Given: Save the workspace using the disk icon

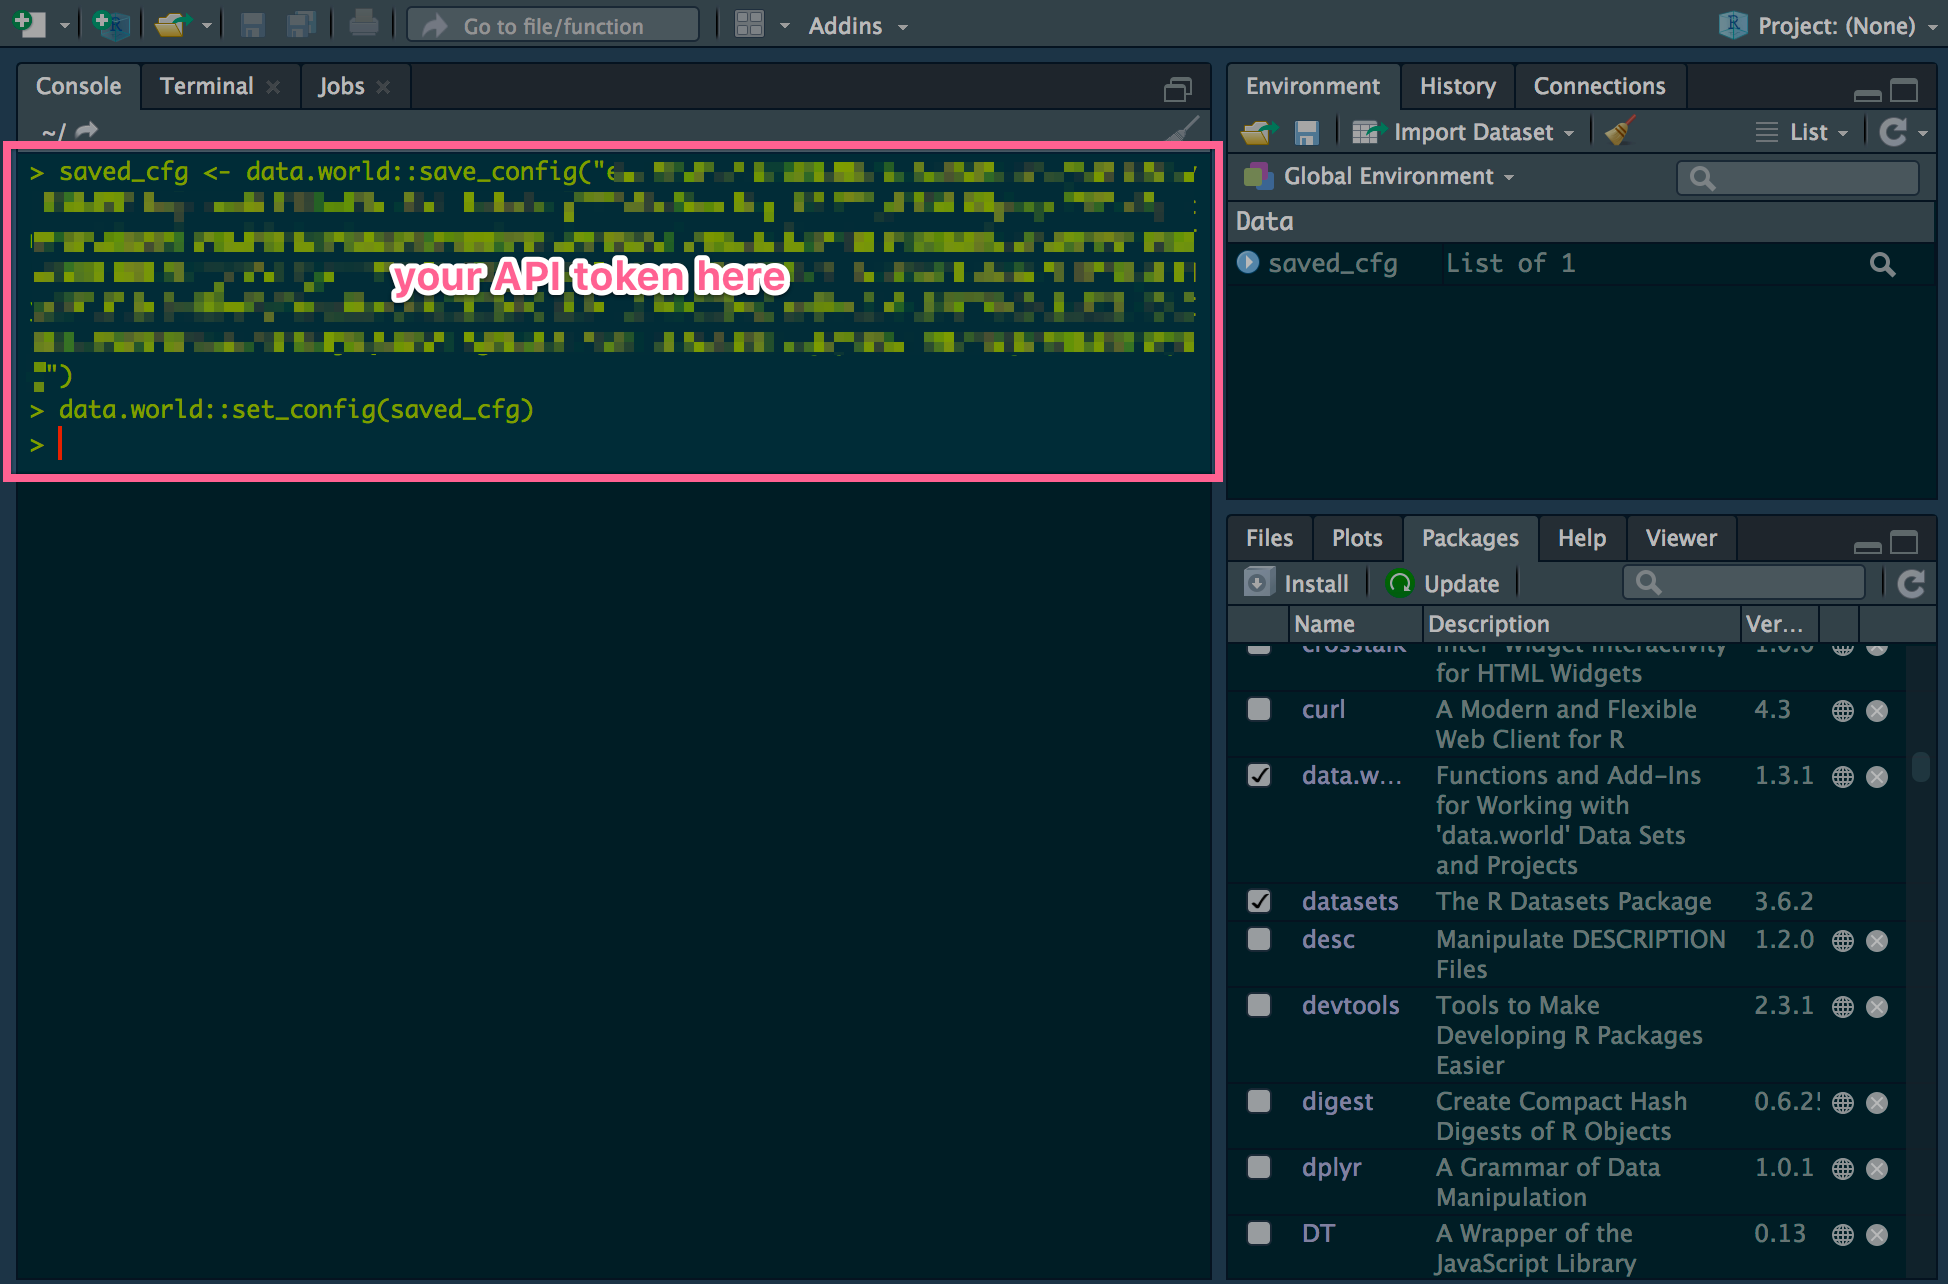Looking at the screenshot, I should [1307, 131].
